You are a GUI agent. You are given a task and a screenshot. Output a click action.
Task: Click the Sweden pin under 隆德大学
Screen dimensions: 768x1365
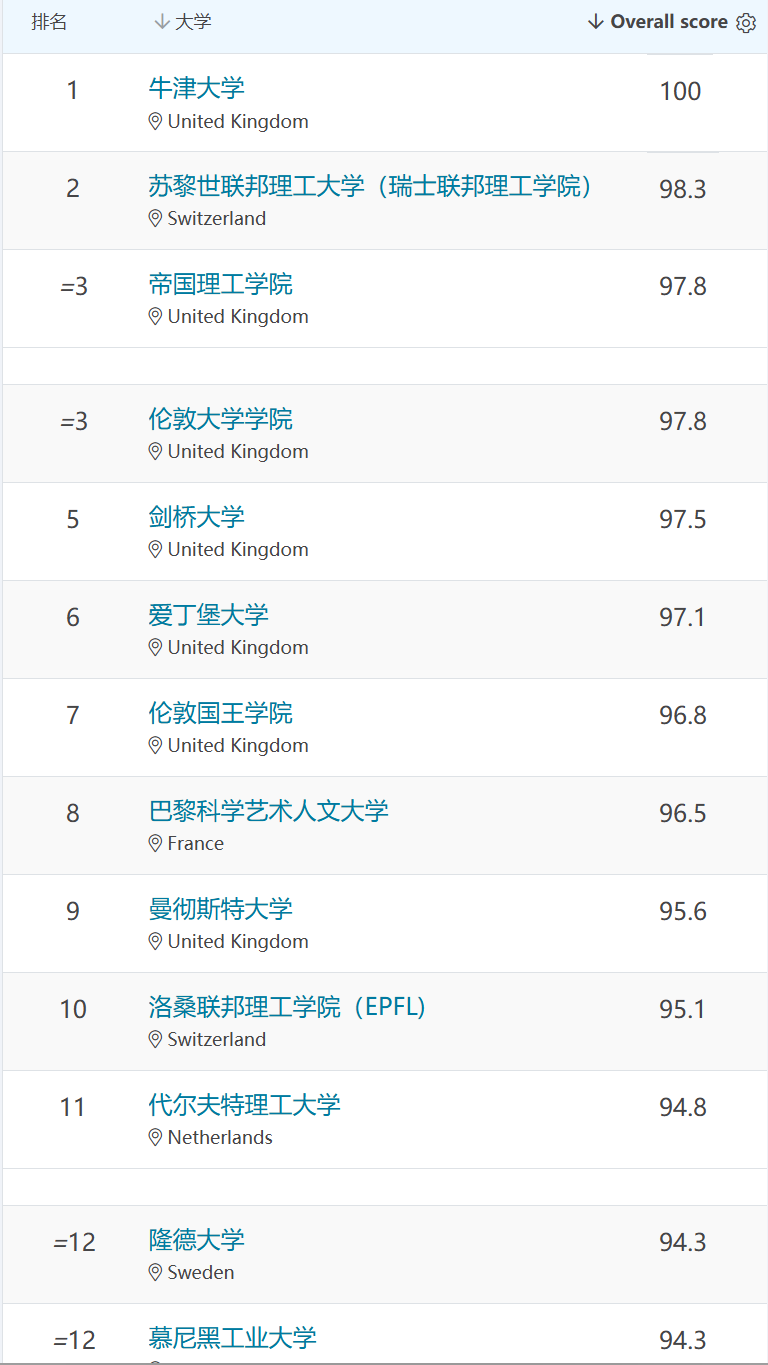155,1272
